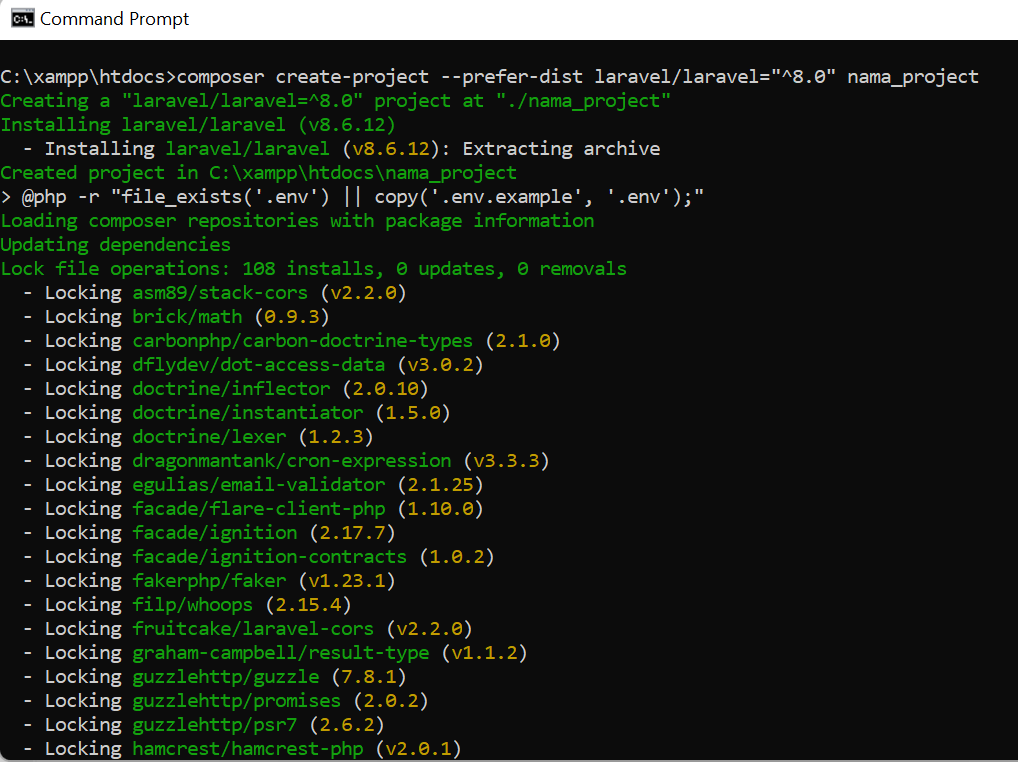Click the 'Updating dependencies' line

[116, 245]
